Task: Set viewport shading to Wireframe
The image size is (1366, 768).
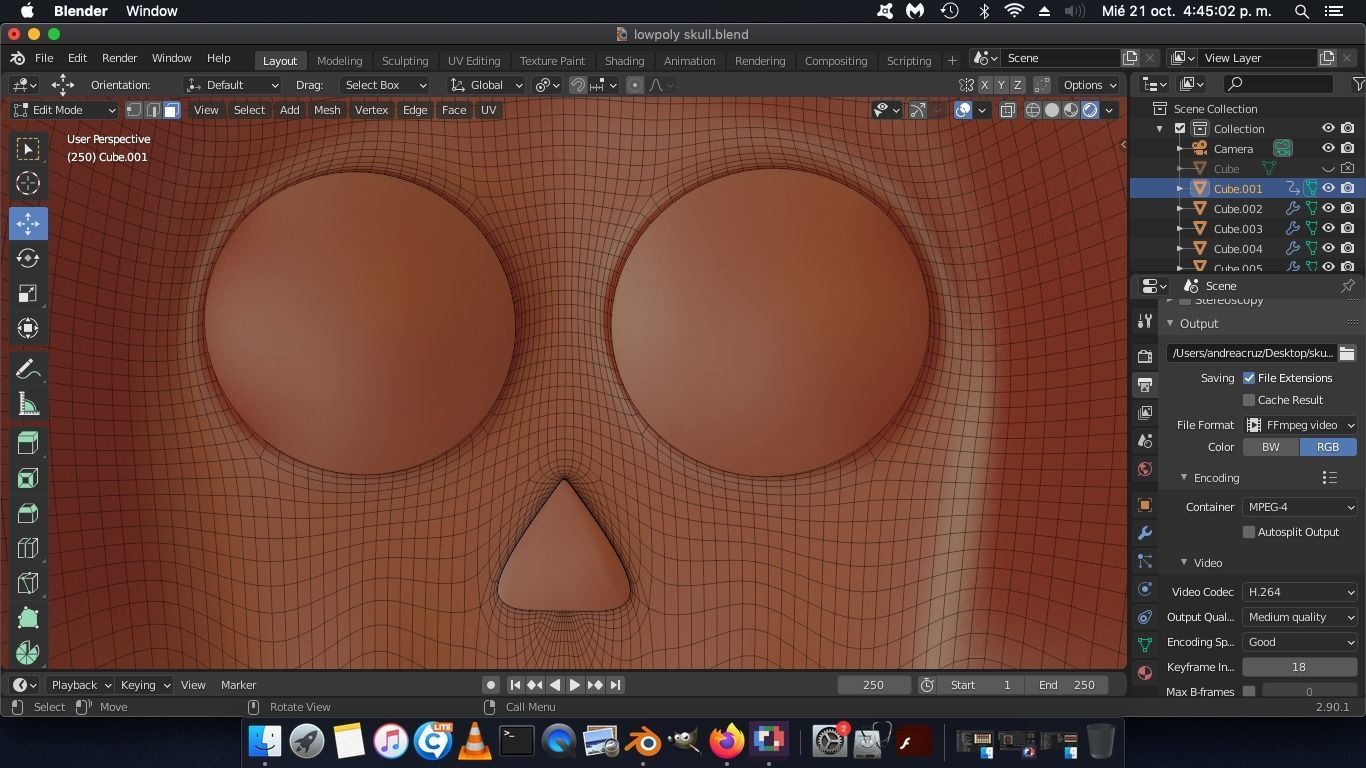Action: click(x=1033, y=110)
